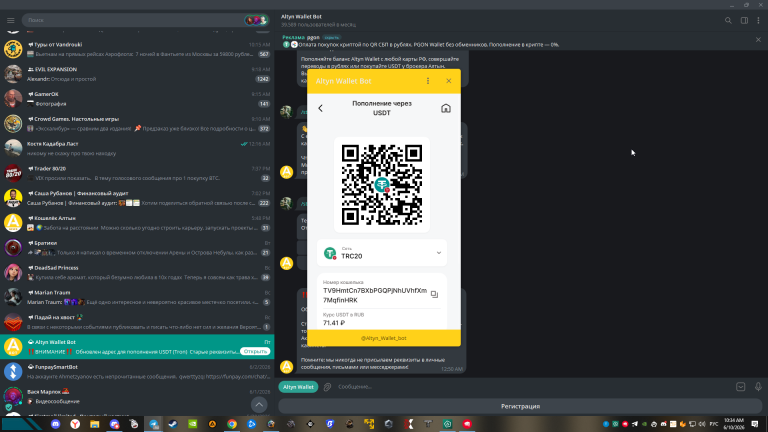Click the 71.41 ₽ exchange rate value
768x432 pixels.
pos(334,323)
